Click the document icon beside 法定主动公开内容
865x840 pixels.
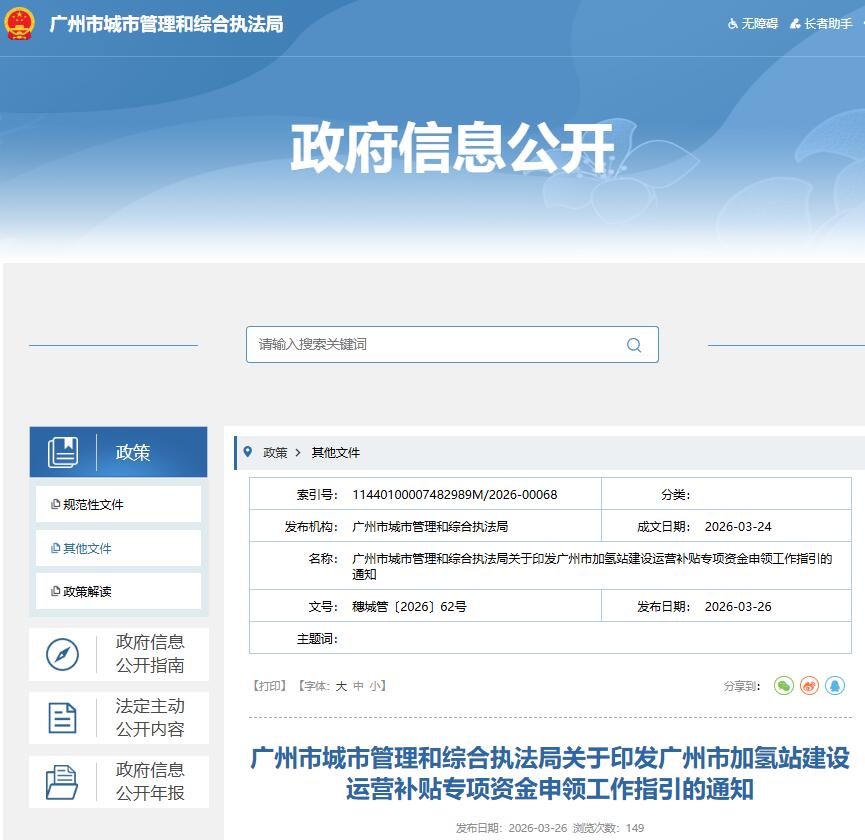tap(63, 718)
